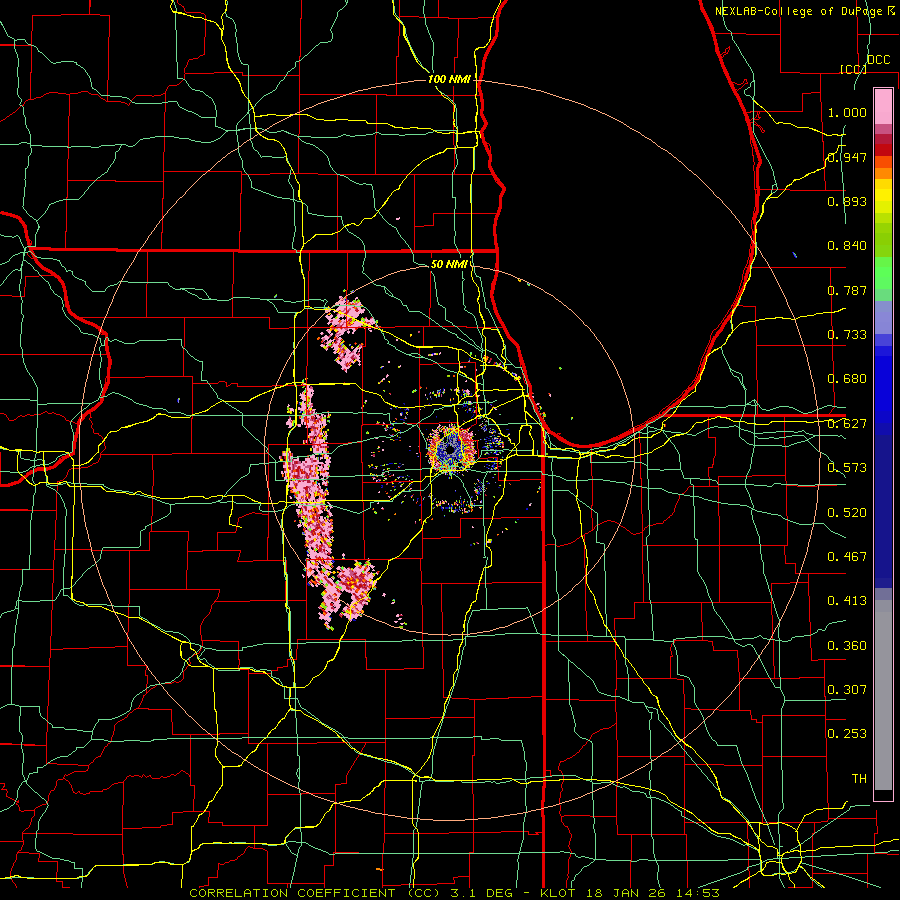This screenshot has width=900, height=900.
Task: Click the Correlation Coefficient KLOT caption line
Action: 454,893
